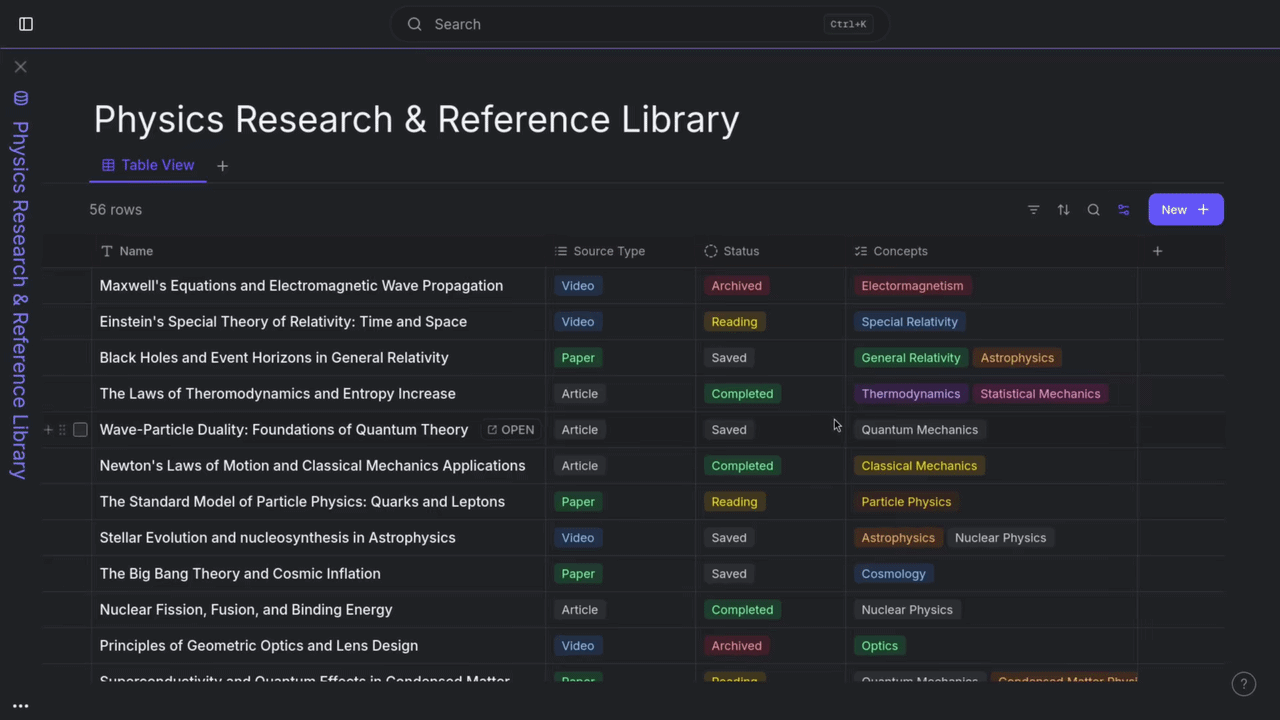Click the add-row plus icon beside Wave-Particle Duality
Screen dimensions: 1280x720
click(x=48, y=430)
